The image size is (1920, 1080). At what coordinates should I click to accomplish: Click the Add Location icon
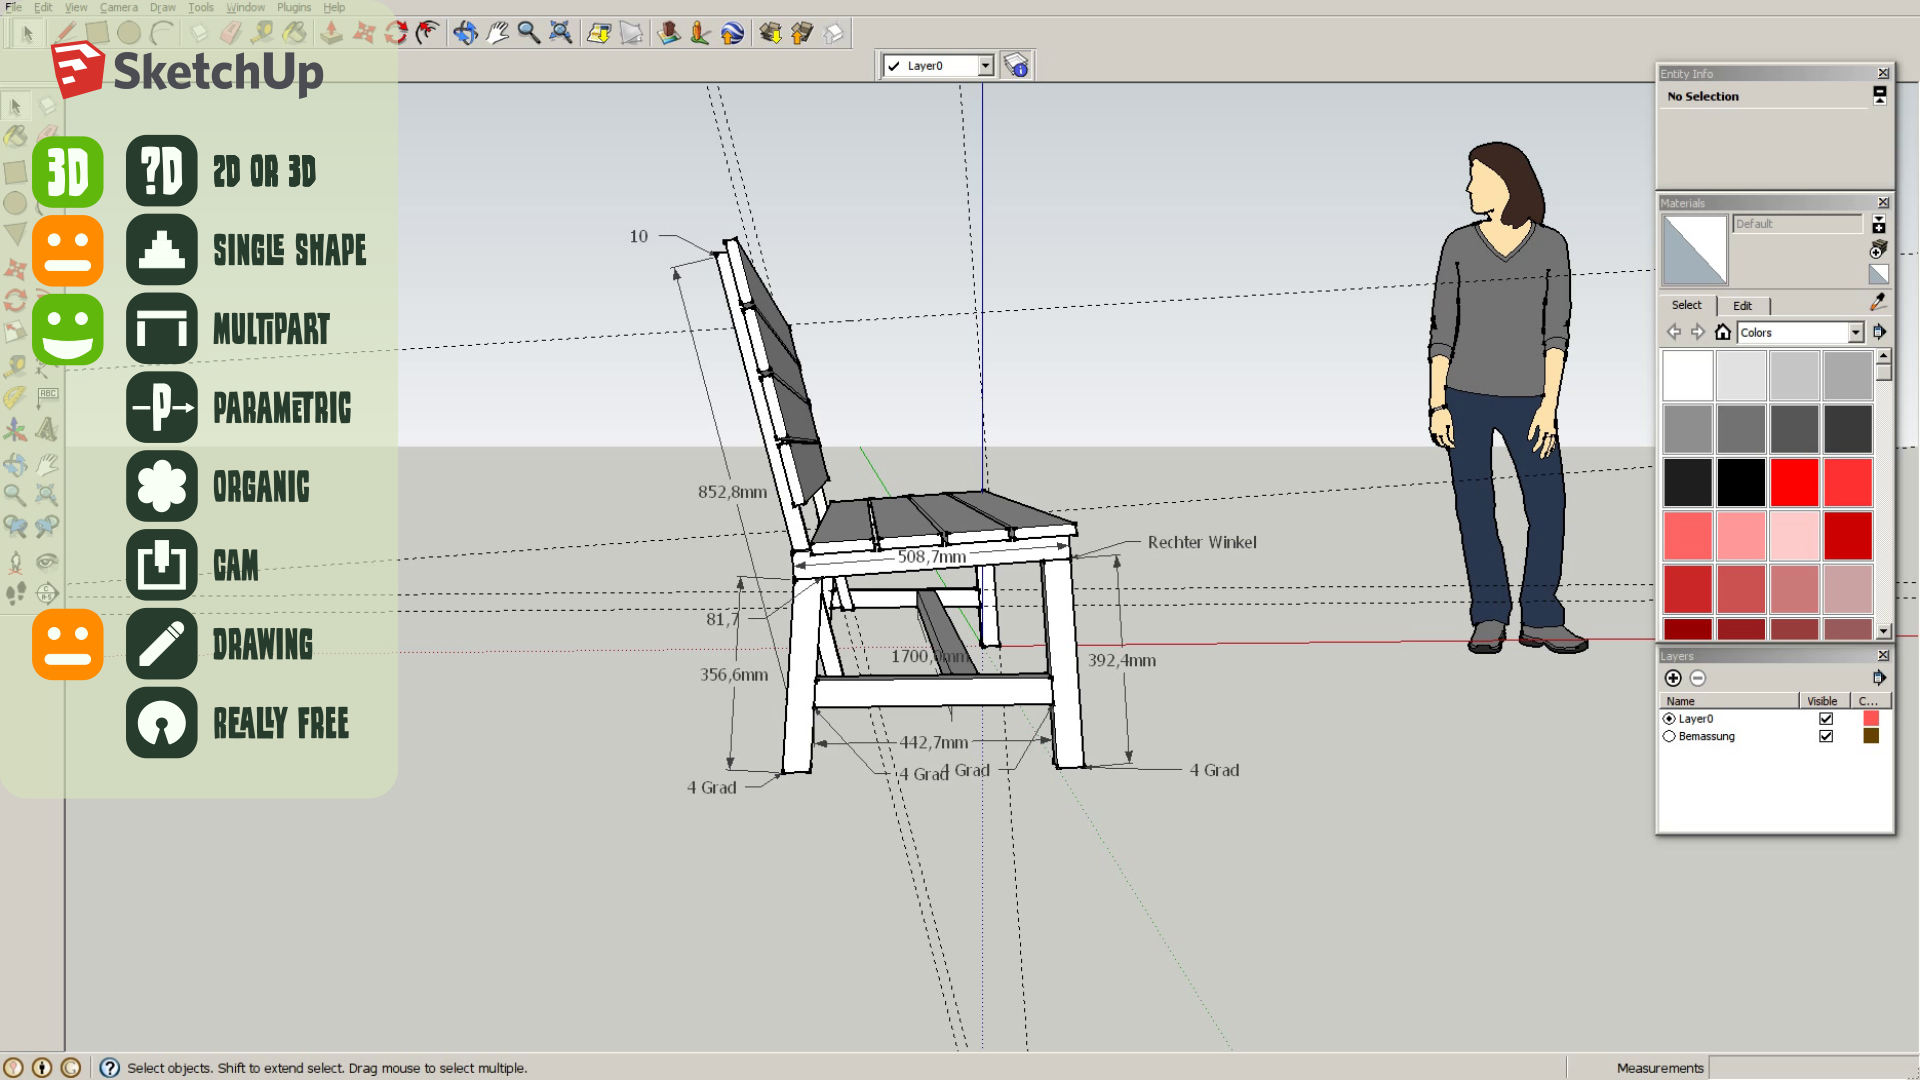click(599, 33)
